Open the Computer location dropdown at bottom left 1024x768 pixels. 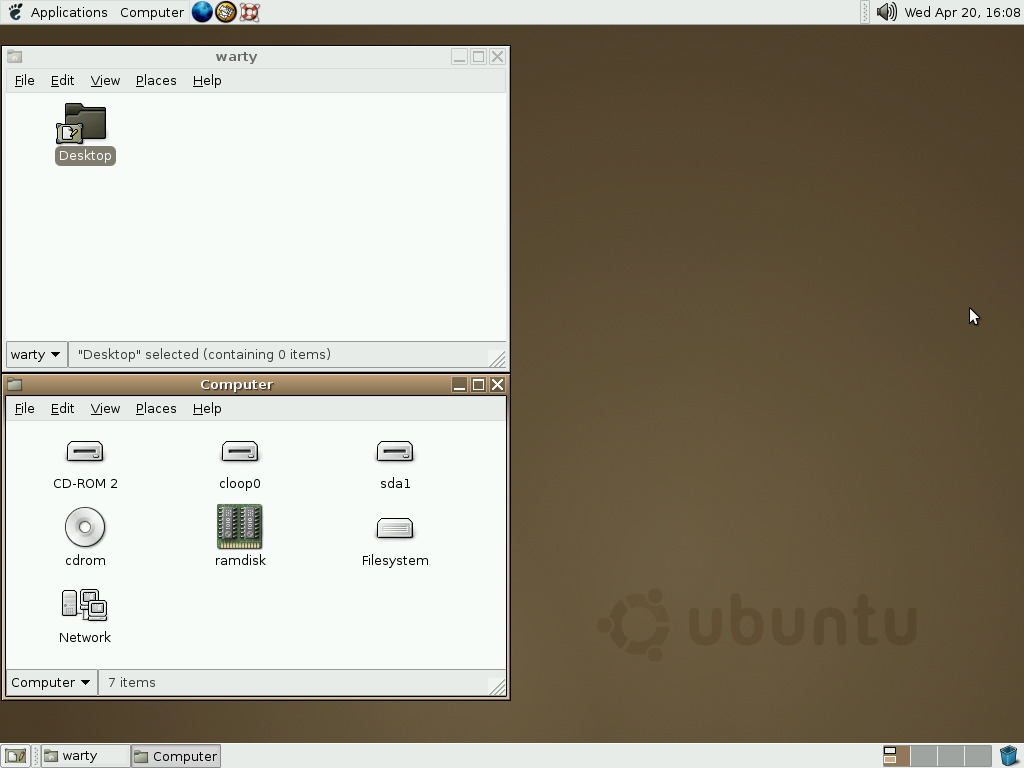tap(50, 682)
